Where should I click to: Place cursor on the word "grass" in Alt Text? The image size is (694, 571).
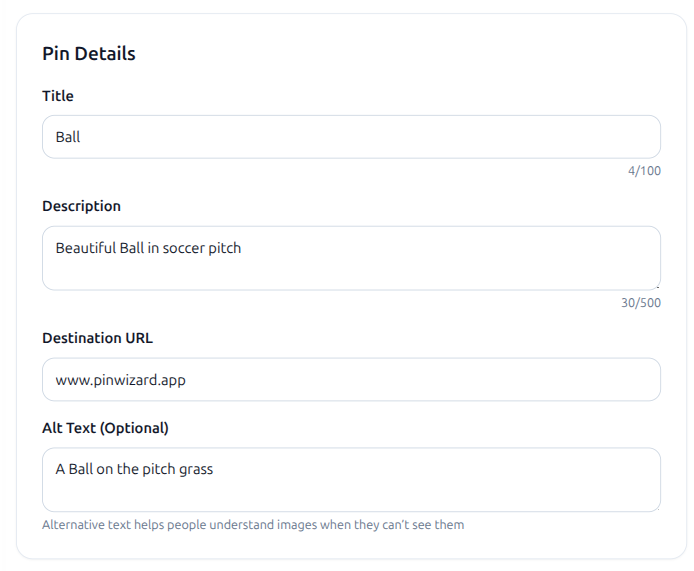pos(194,469)
